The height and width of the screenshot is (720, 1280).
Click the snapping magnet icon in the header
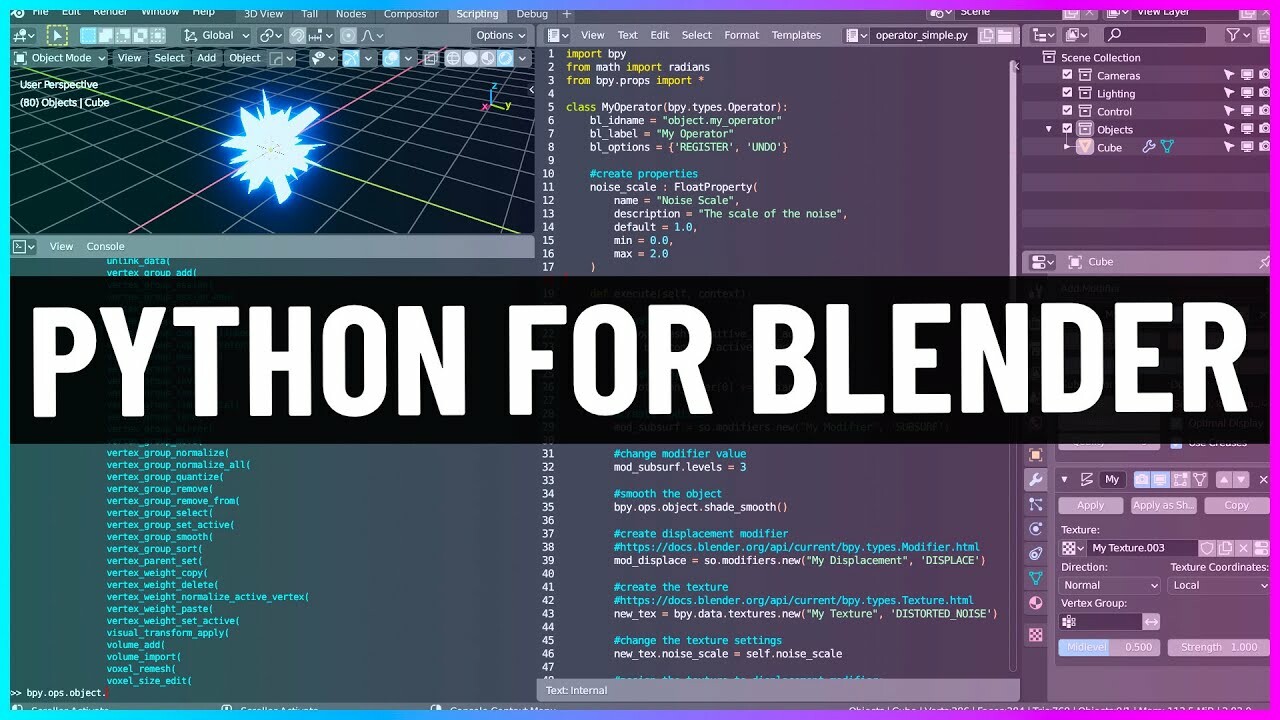pyautogui.click(x=298, y=36)
